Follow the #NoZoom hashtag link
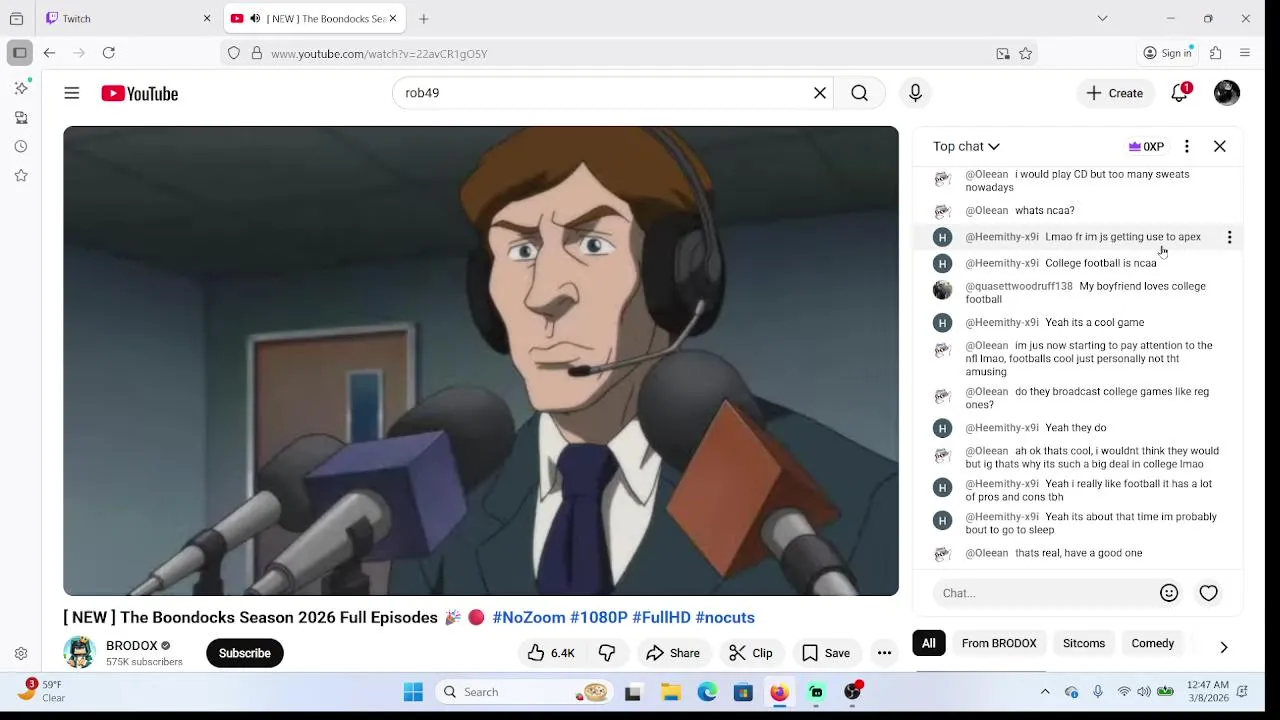 click(x=531, y=617)
